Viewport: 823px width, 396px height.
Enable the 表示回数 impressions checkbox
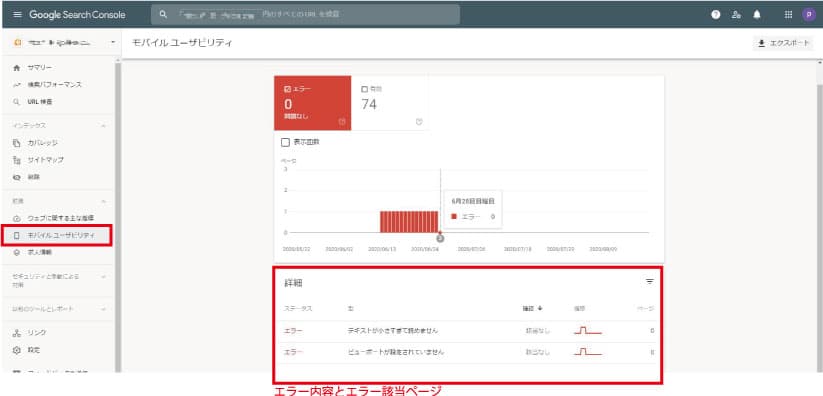(286, 142)
